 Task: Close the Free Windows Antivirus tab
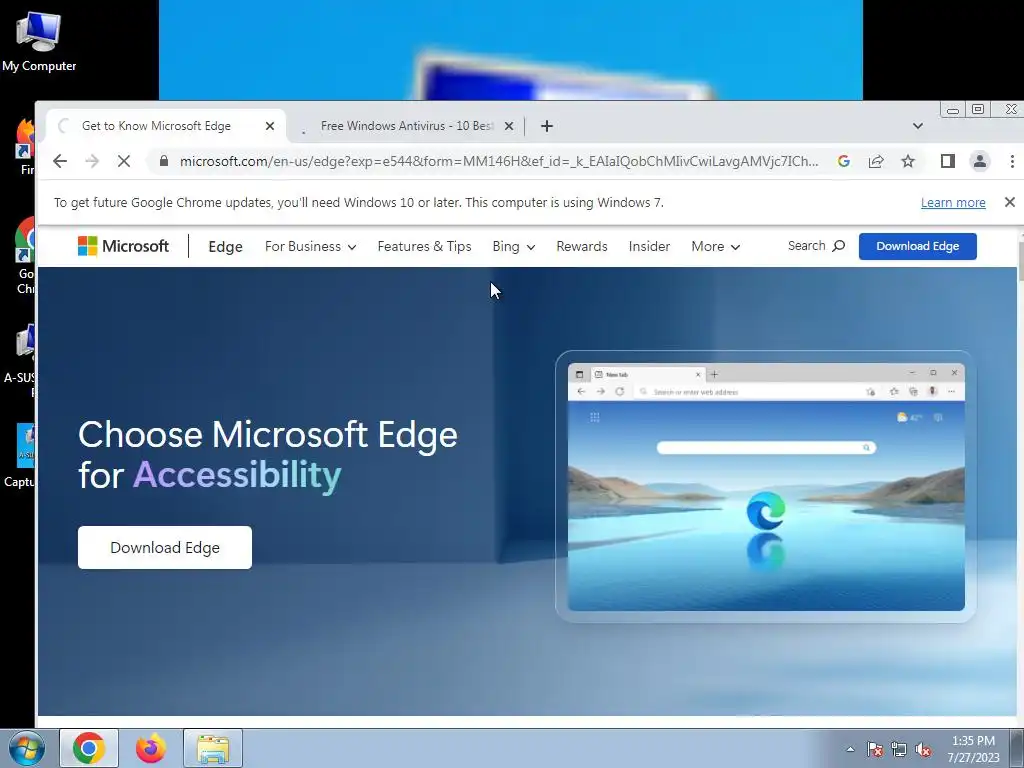pyautogui.click(x=509, y=126)
